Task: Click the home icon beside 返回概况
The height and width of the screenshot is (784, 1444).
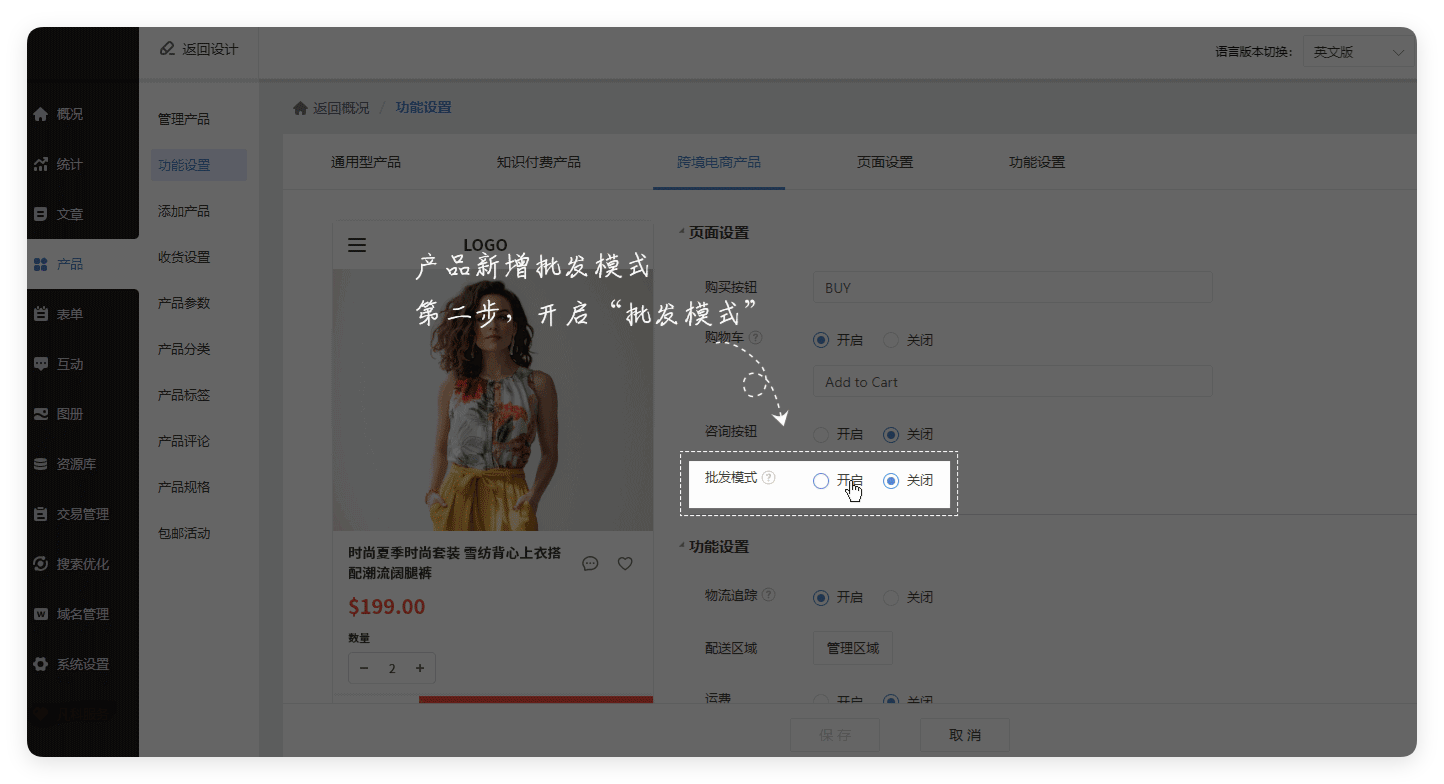Action: (x=299, y=108)
